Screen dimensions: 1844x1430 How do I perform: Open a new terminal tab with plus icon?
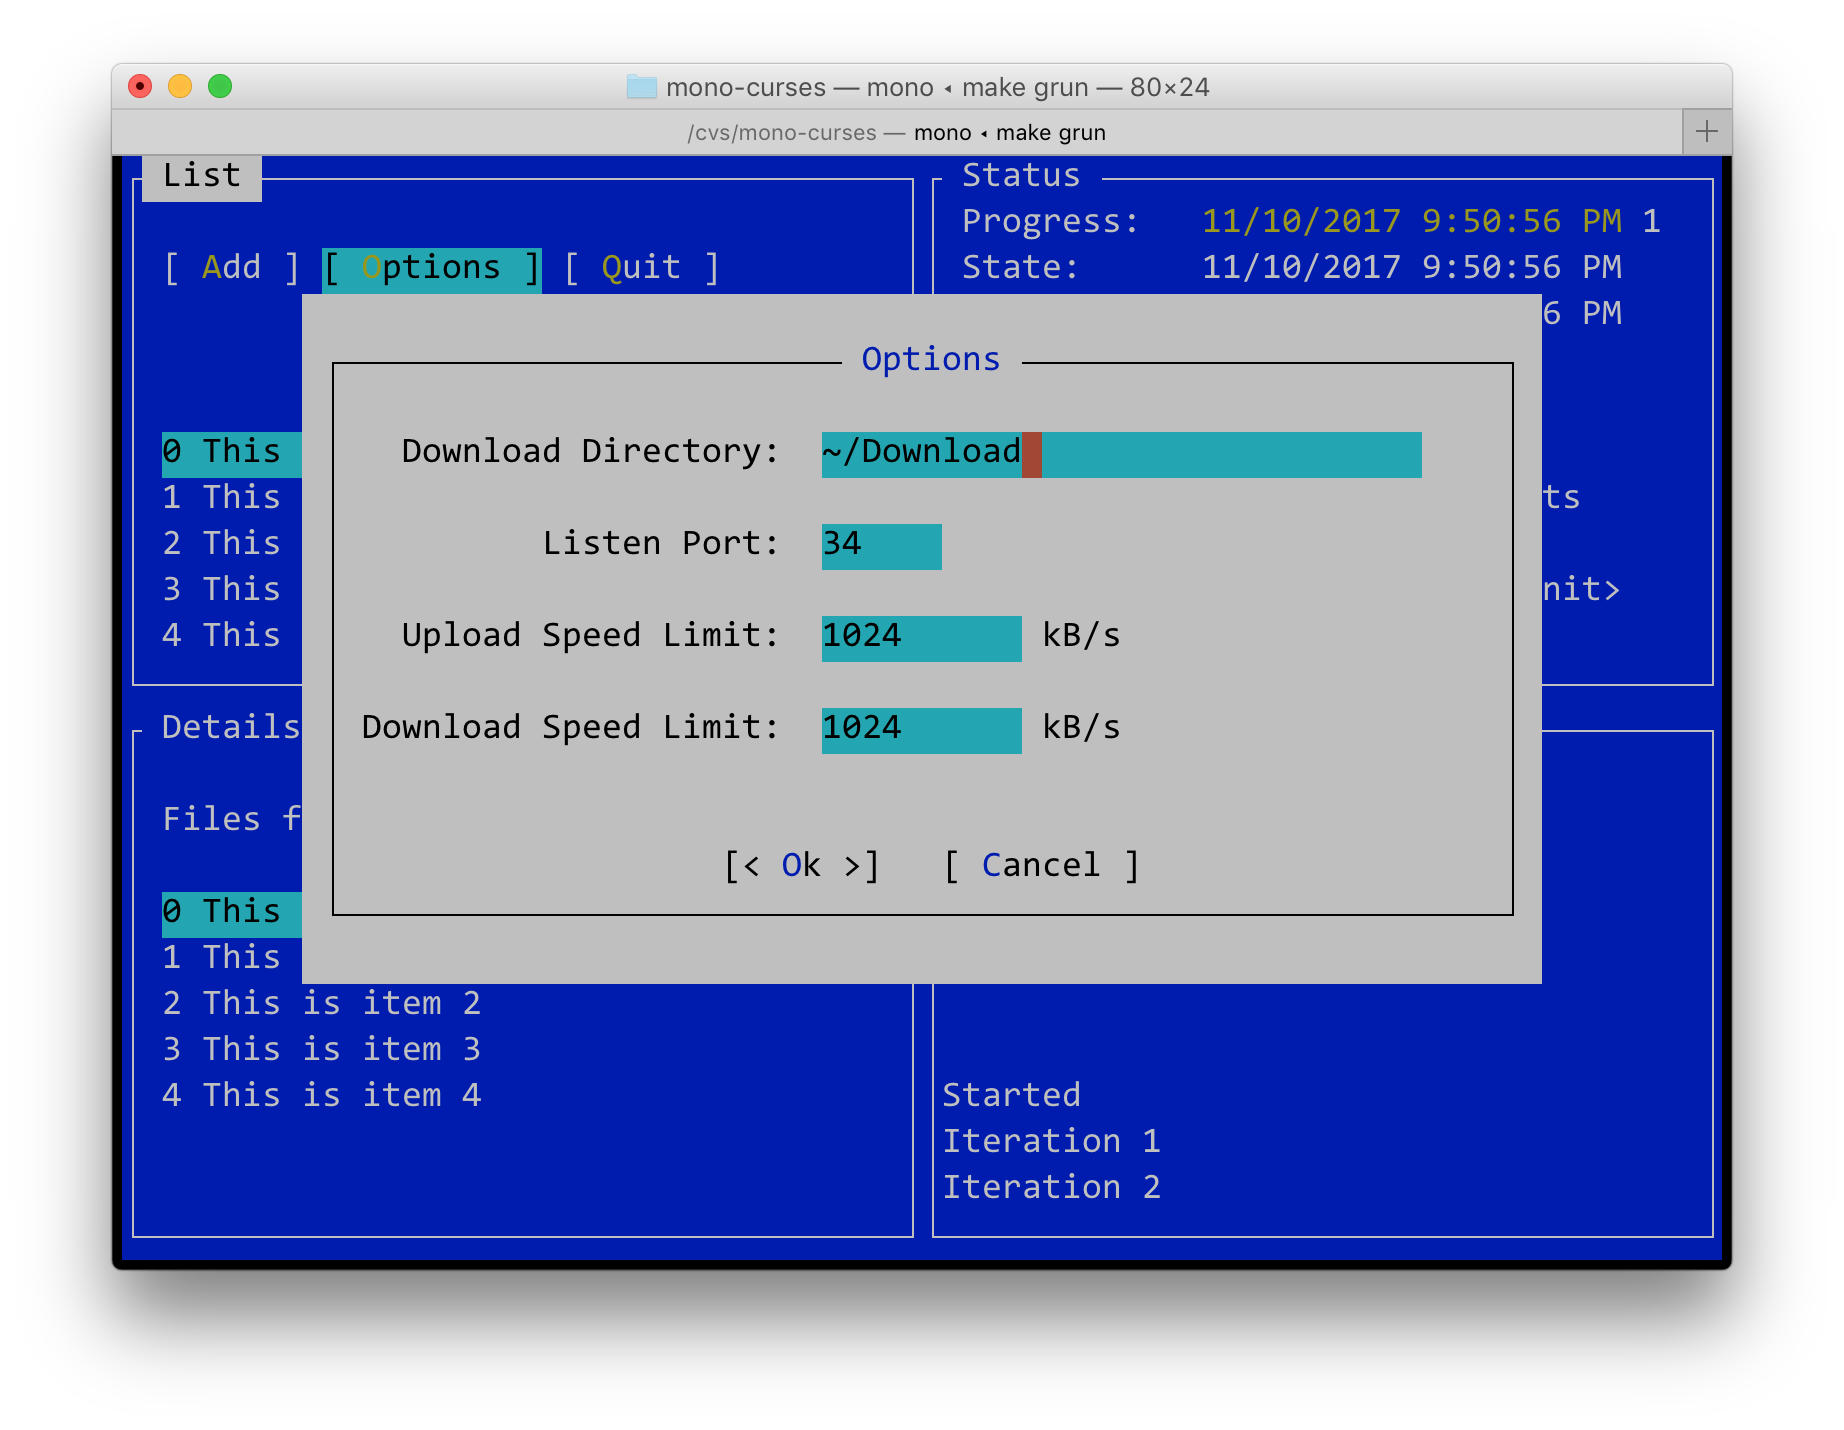pyautogui.click(x=1707, y=131)
